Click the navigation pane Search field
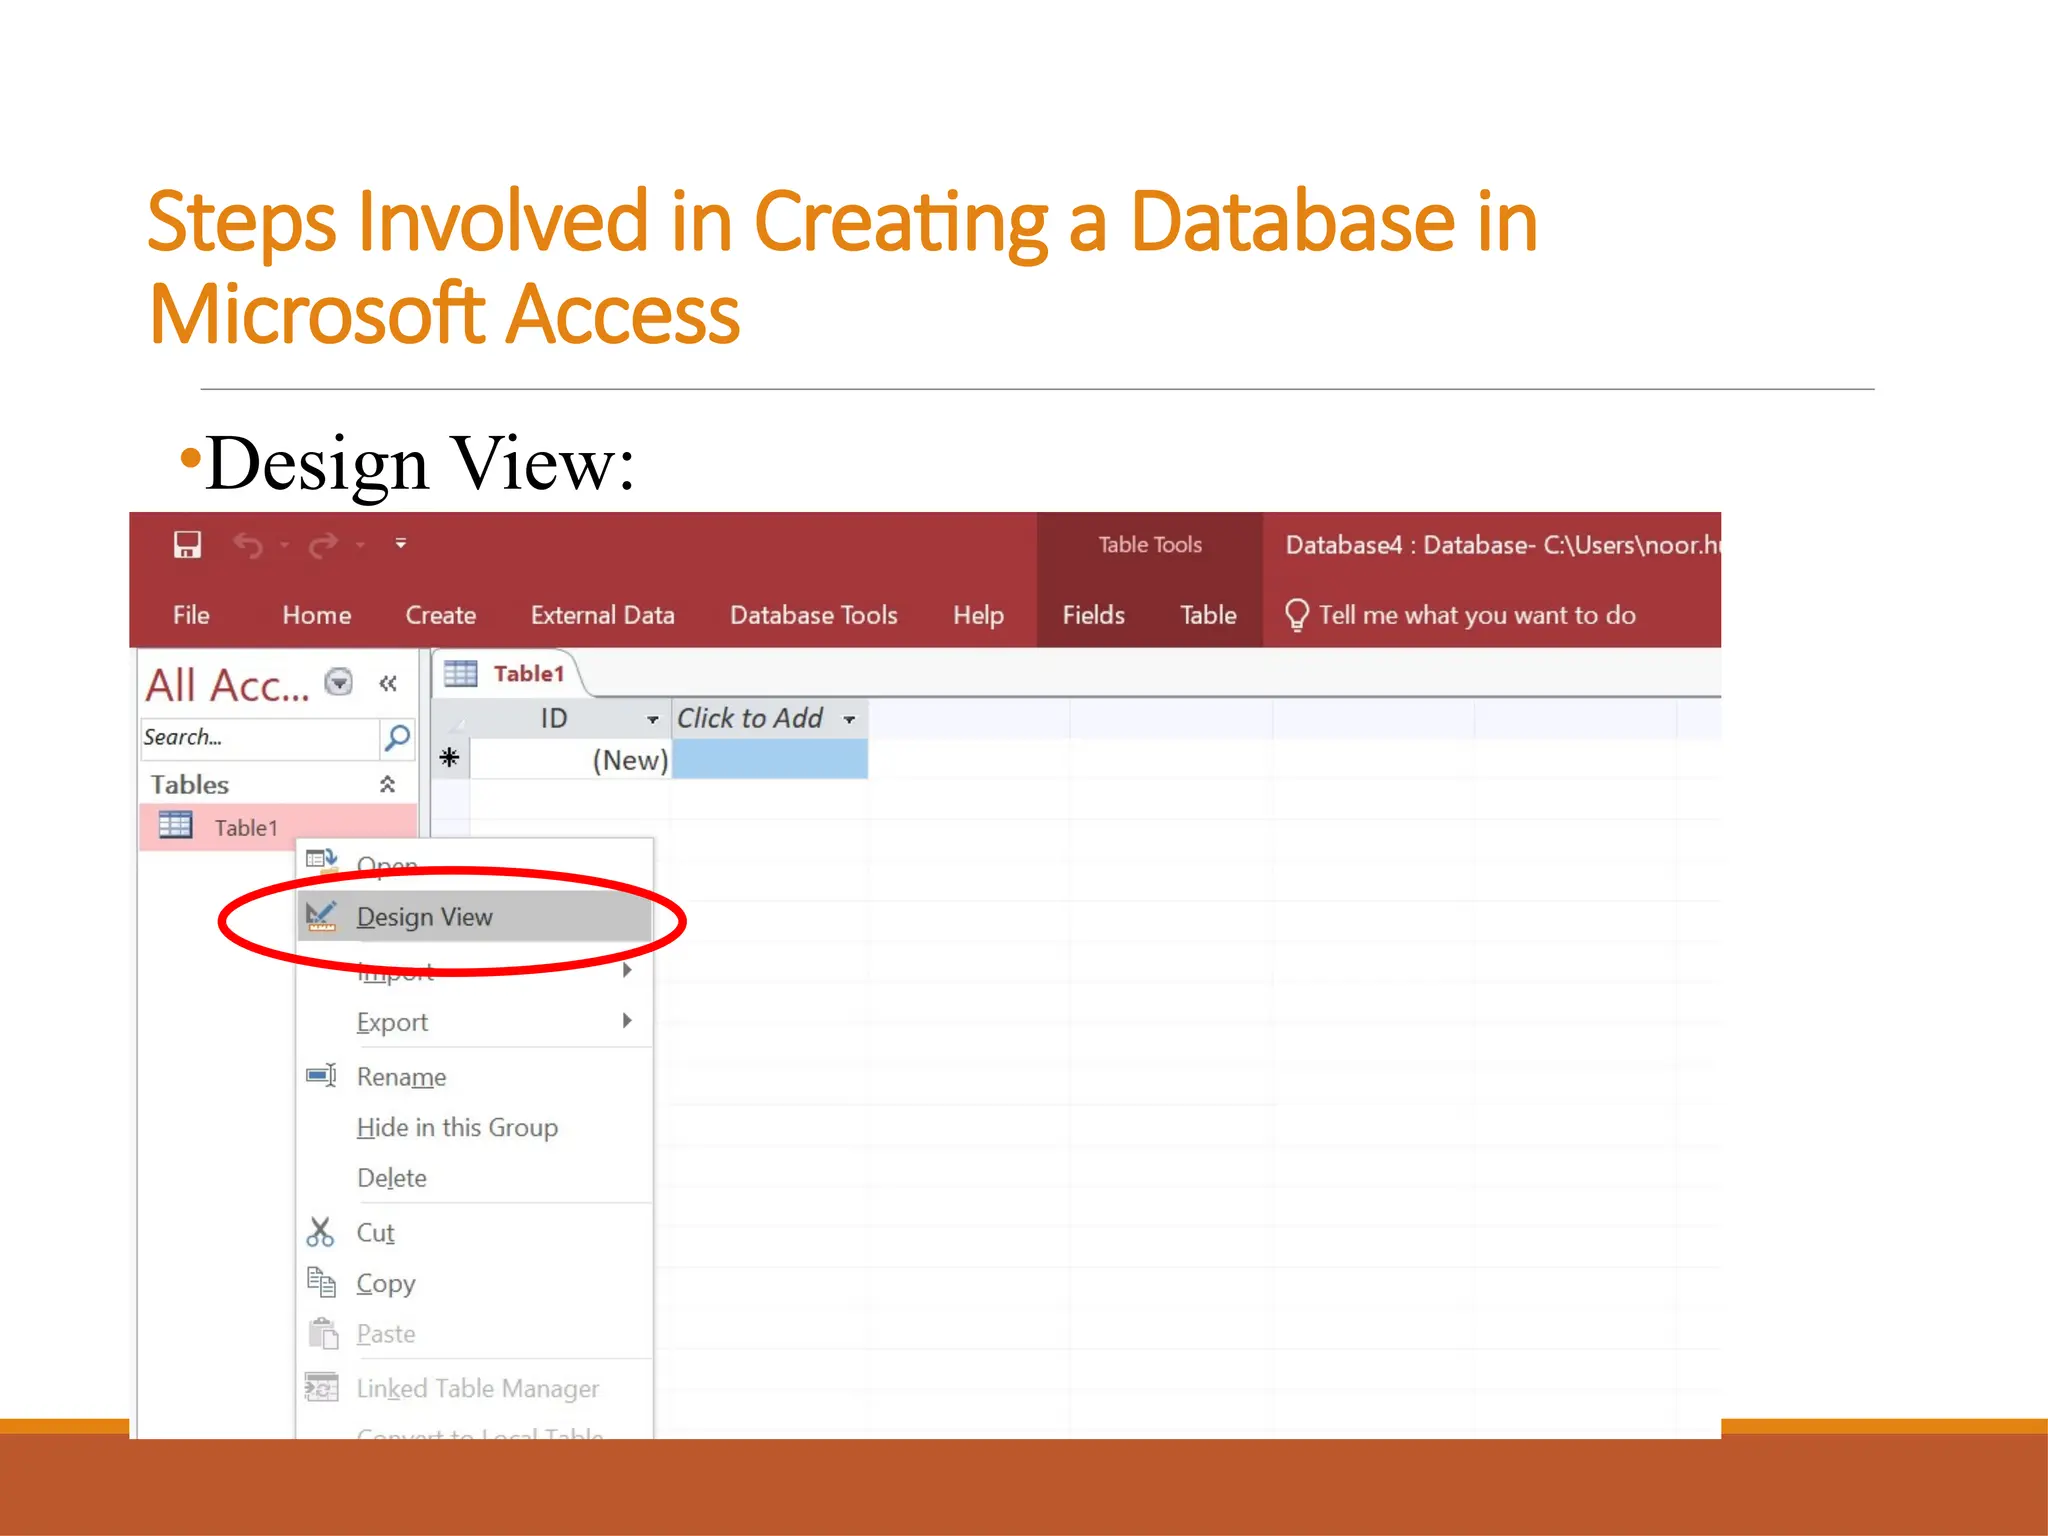2048x1536 pixels. (260, 738)
